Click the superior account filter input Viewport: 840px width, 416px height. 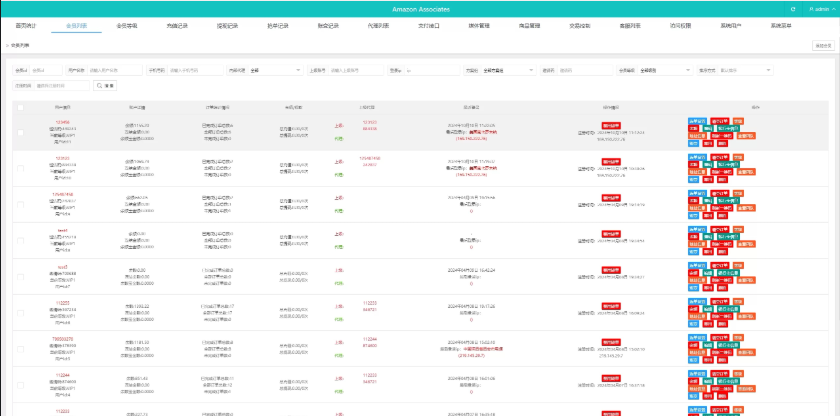[x=356, y=70]
